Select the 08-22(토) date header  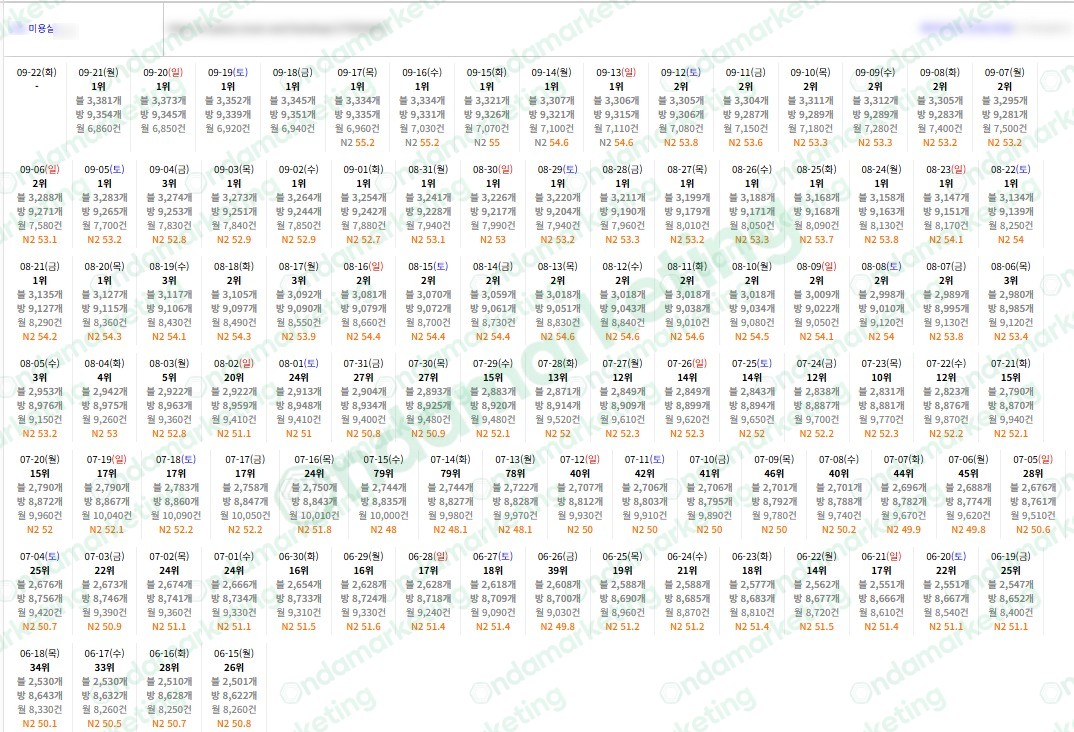point(1010,169)
